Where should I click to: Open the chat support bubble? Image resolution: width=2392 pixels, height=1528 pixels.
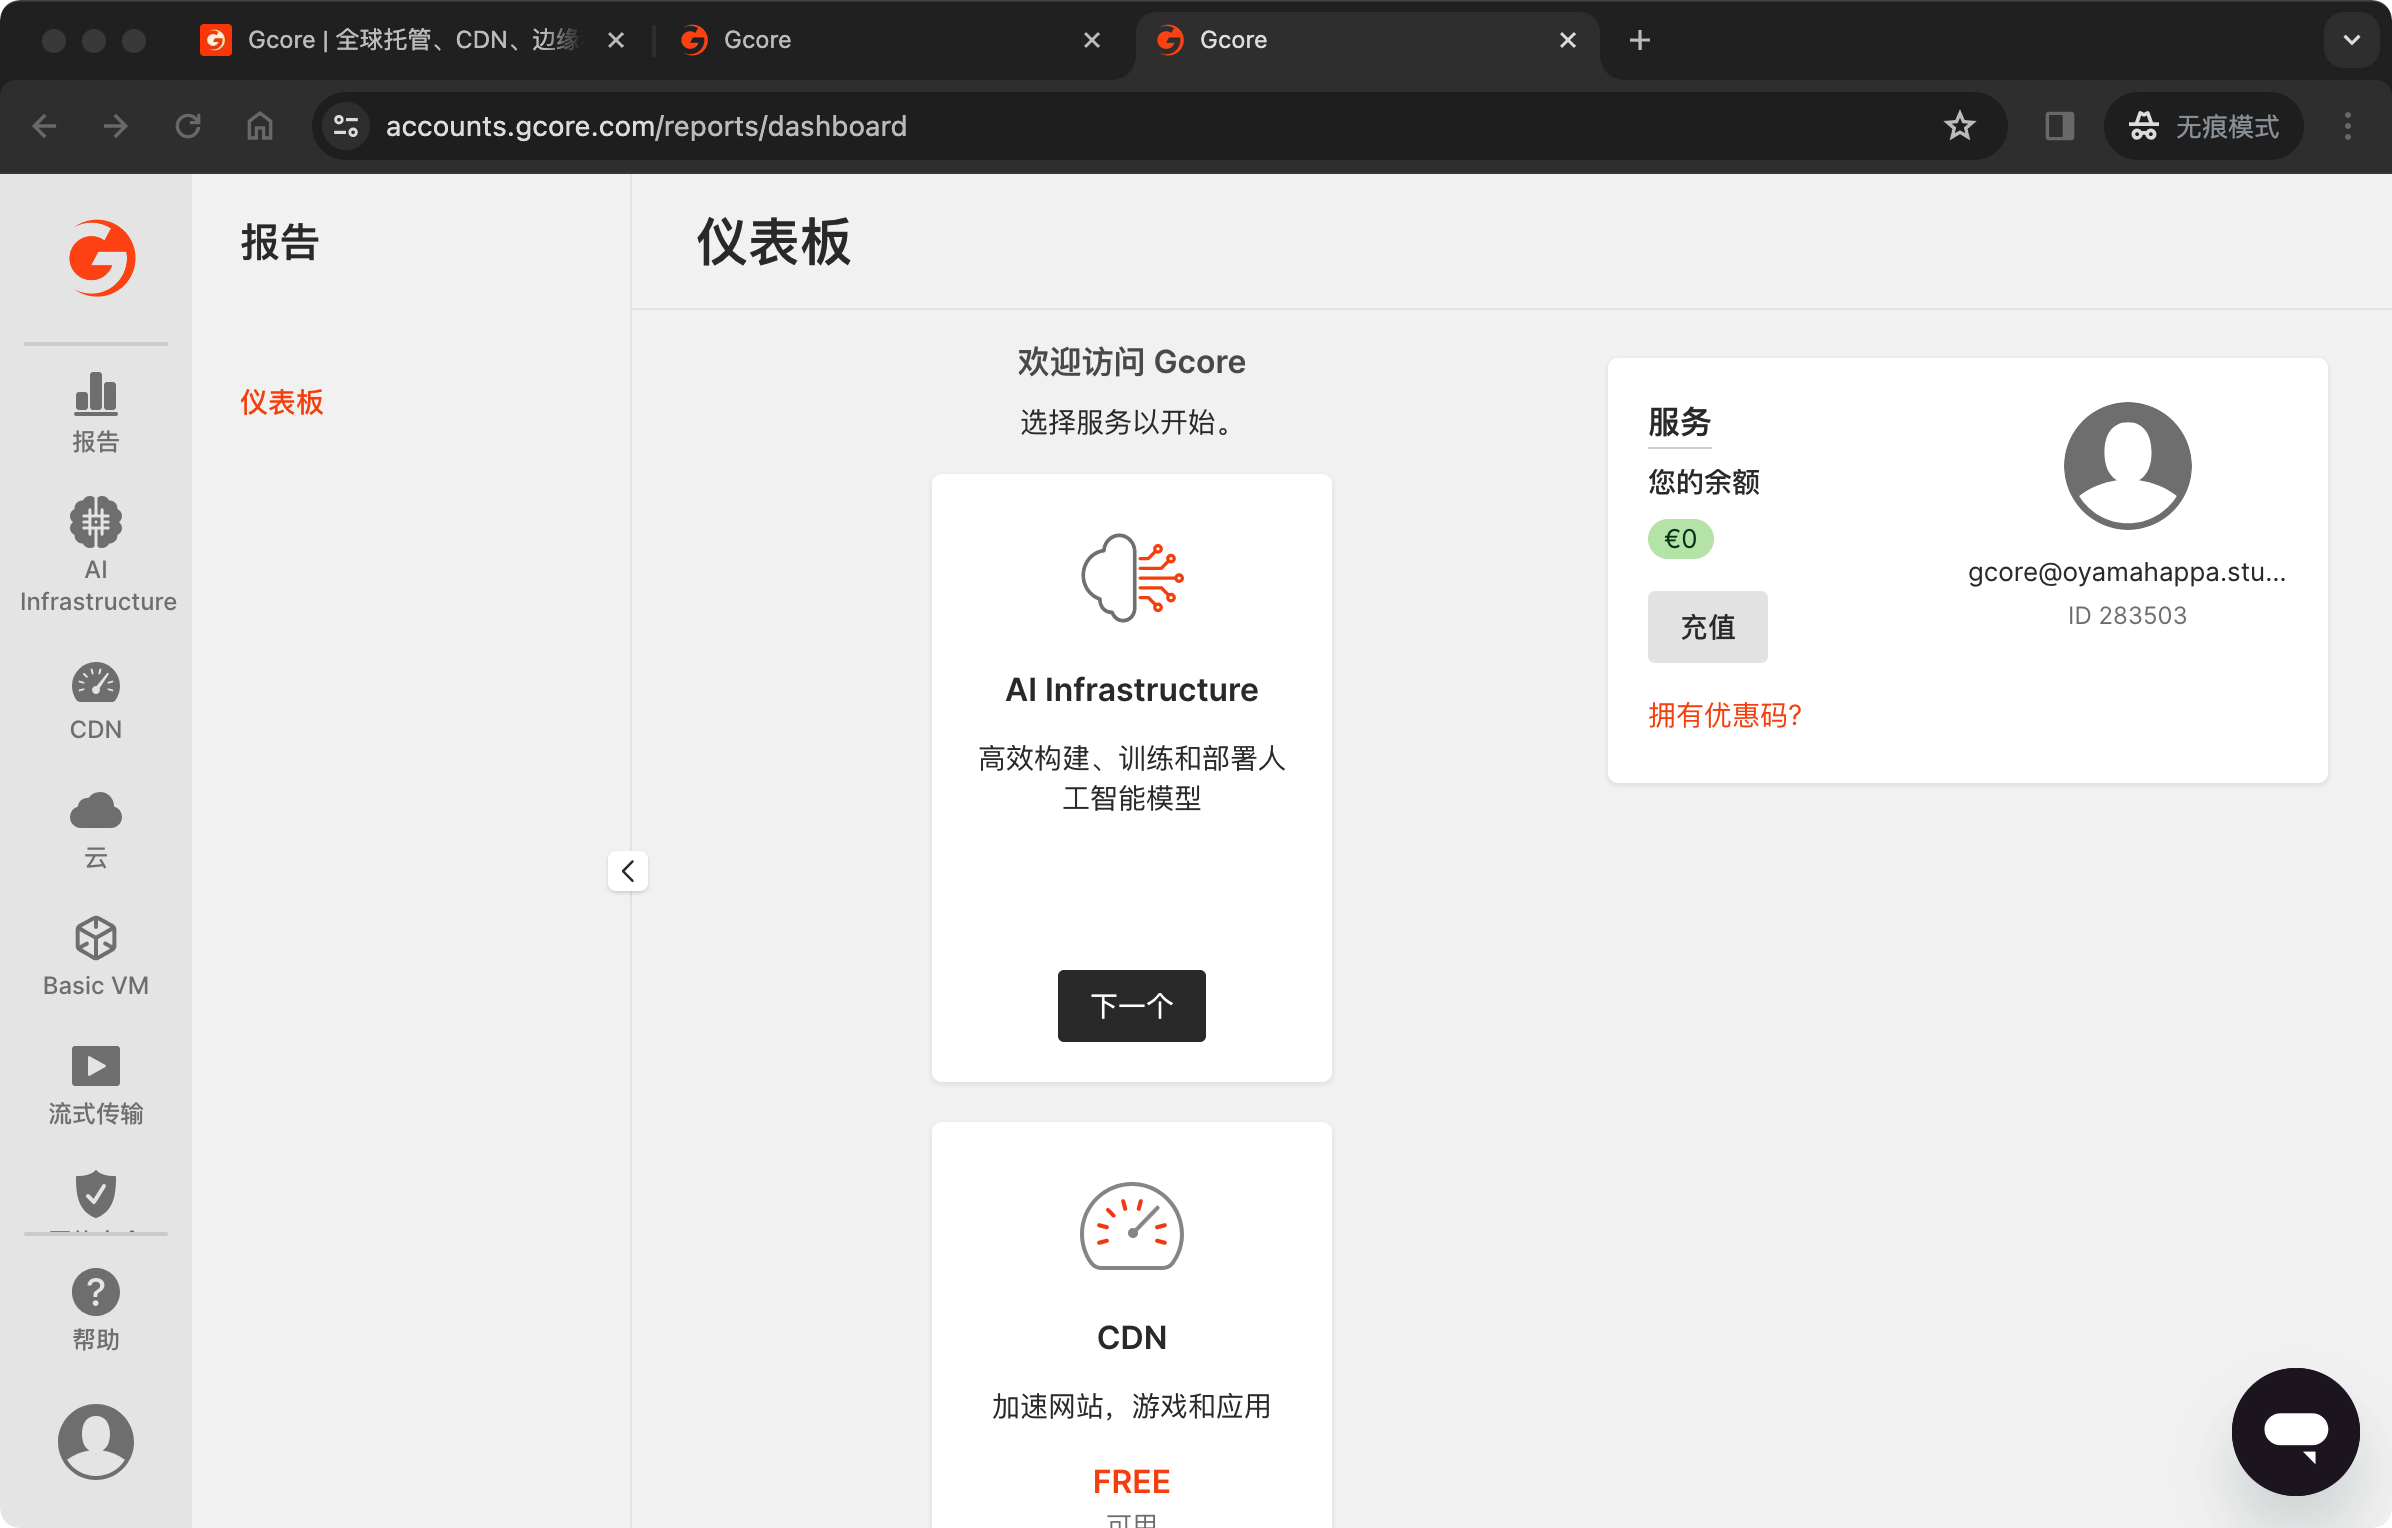click(x=2296, y=1431)
